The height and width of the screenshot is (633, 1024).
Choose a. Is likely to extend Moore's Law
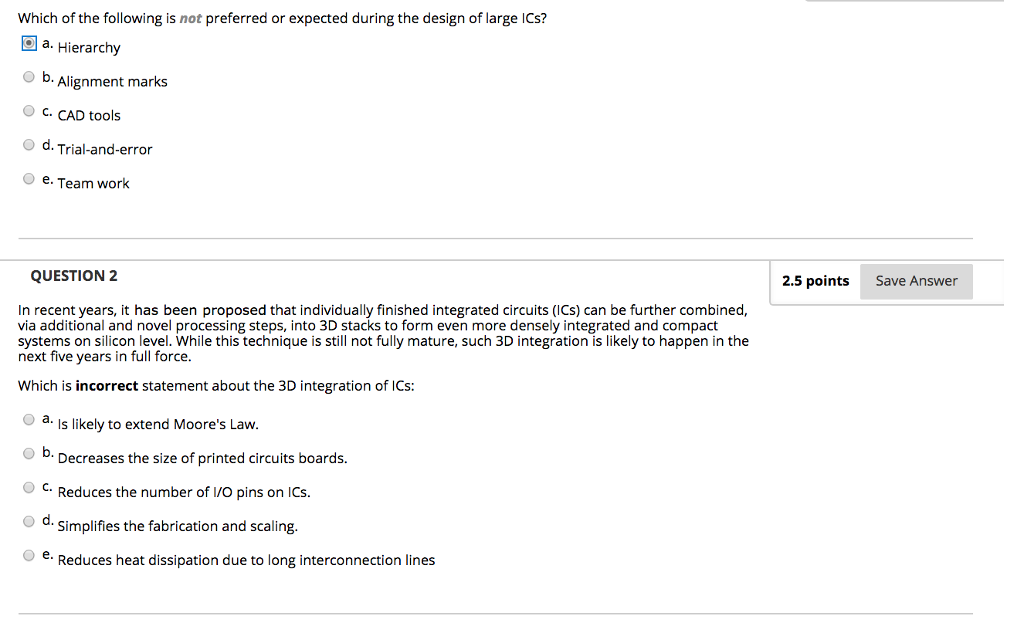[x=29, y=419]
